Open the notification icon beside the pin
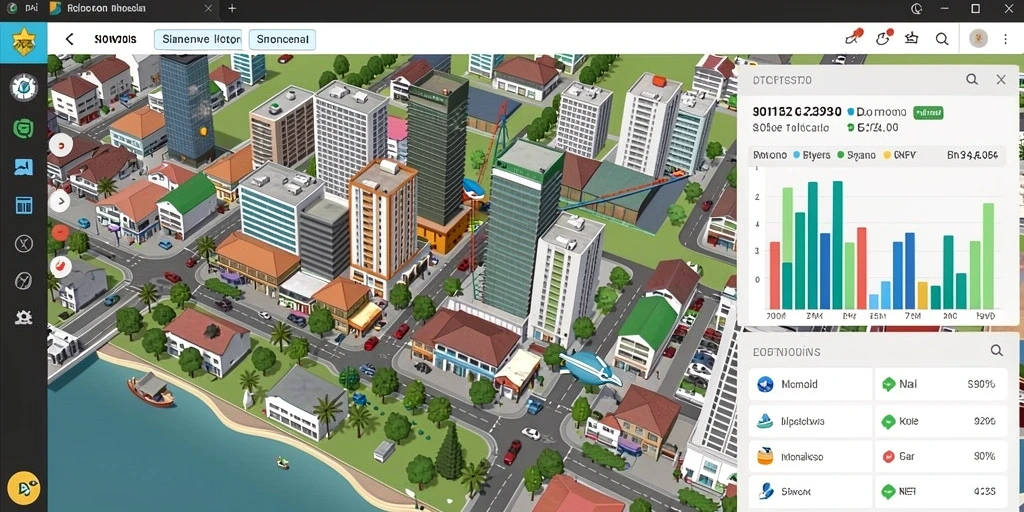Screen dimensions: 1024x512 [884, 38]
